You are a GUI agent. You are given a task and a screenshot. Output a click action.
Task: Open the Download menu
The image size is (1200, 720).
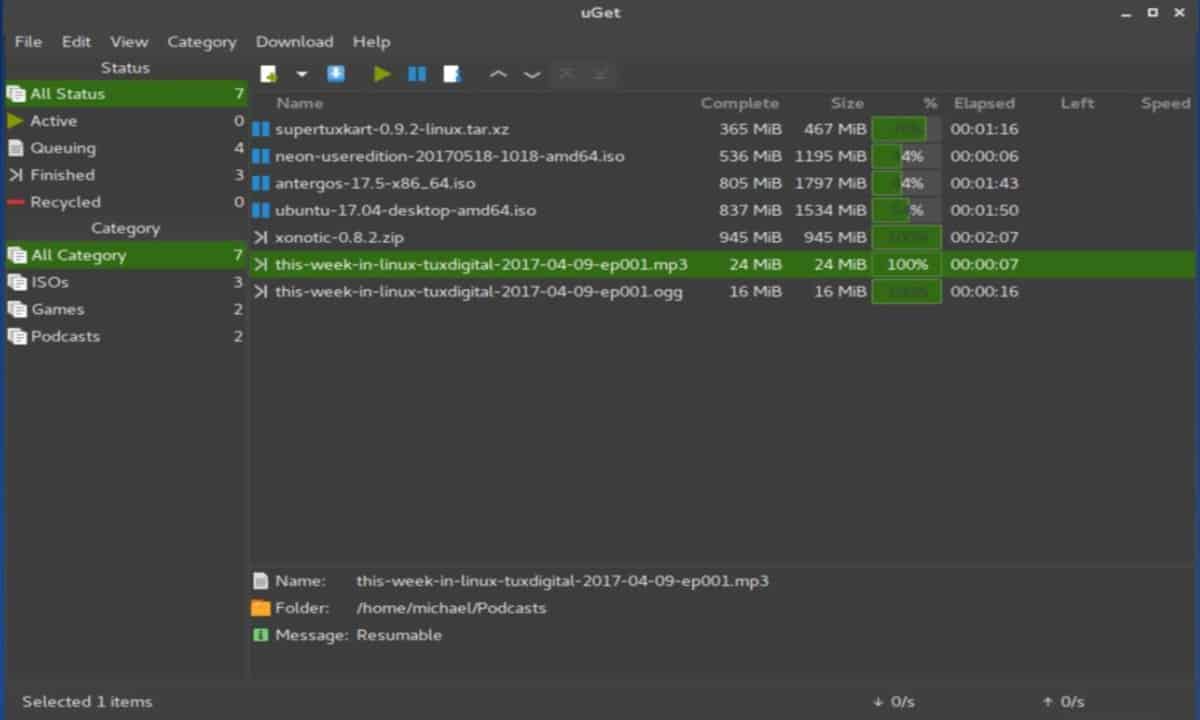294,42
